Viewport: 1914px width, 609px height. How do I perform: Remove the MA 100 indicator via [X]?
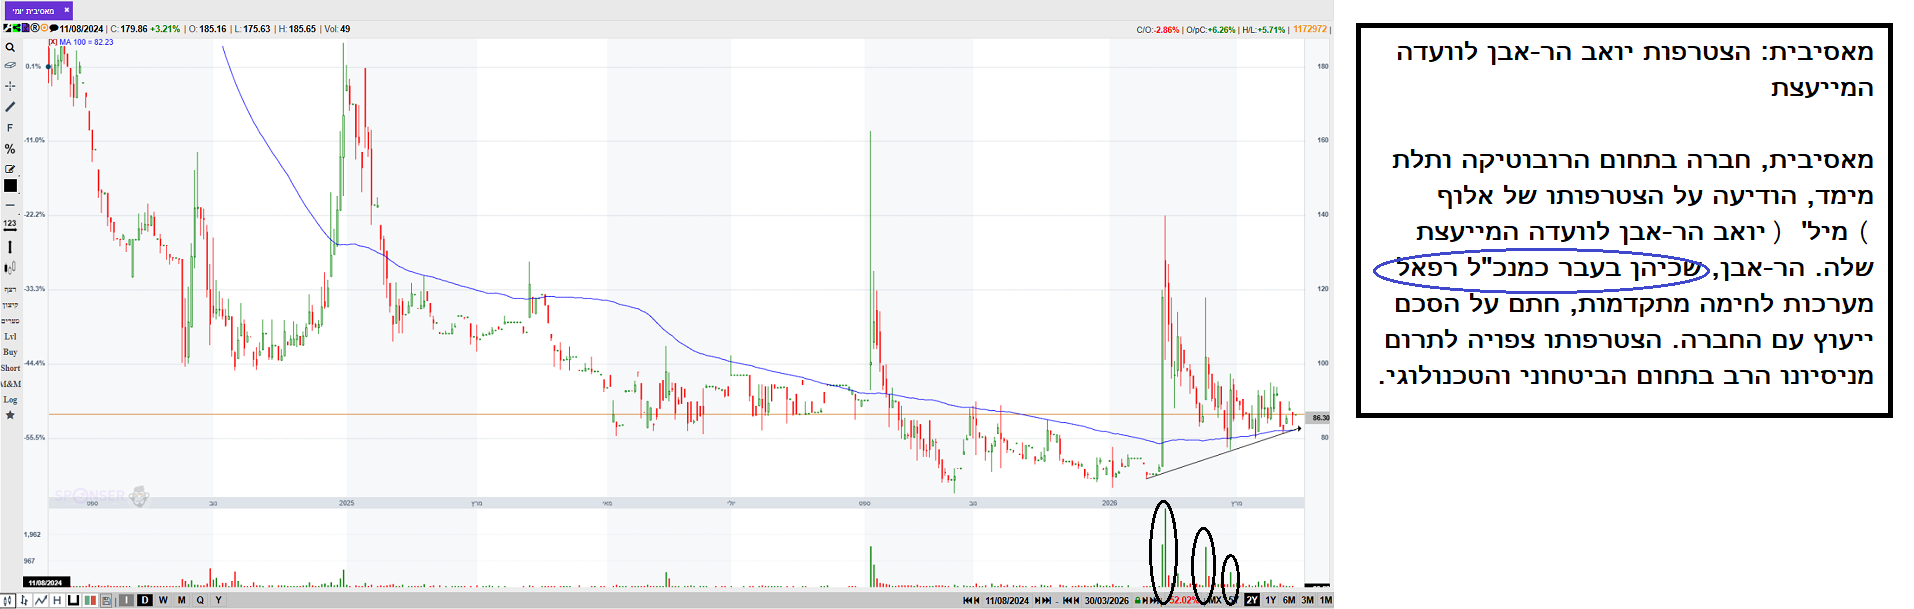pos(53,42)
